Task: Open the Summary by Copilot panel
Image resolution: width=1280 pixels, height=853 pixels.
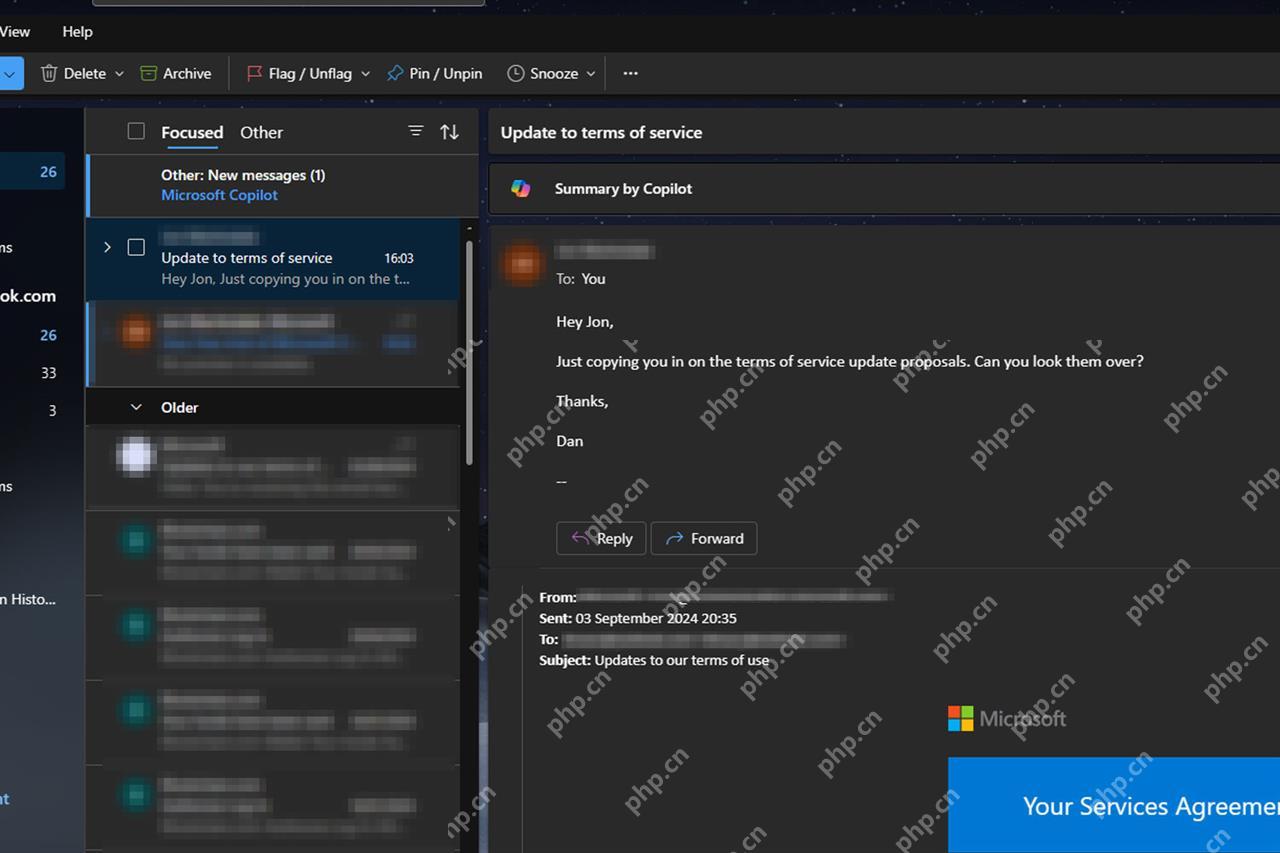Action: click(x=884, y=188)
